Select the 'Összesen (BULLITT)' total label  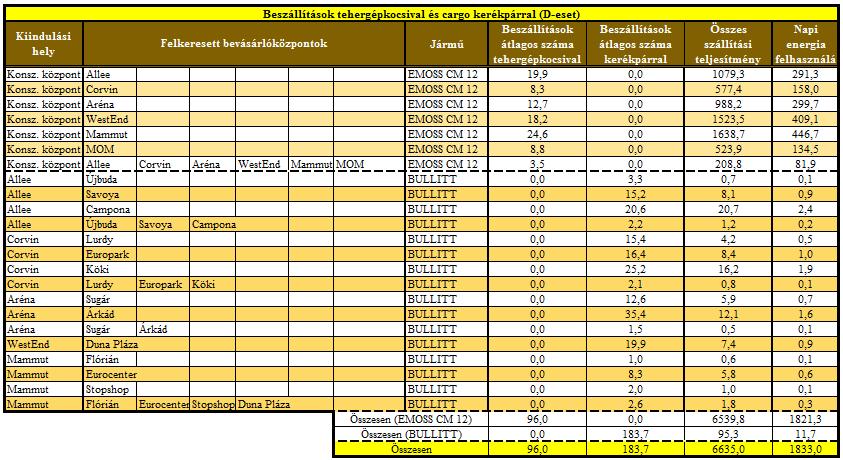tap(411, 434)
